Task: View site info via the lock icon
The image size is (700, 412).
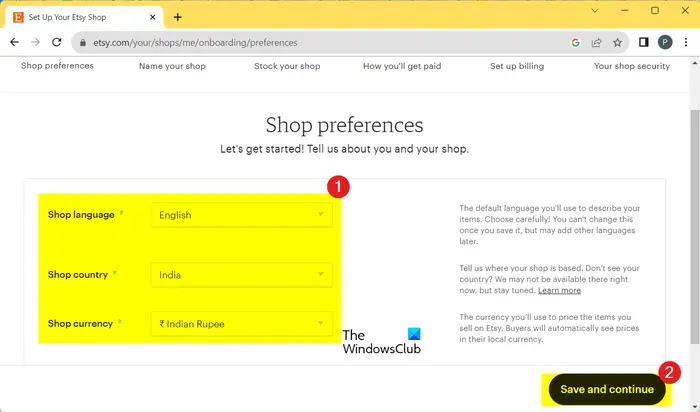Action: [83, 43]
